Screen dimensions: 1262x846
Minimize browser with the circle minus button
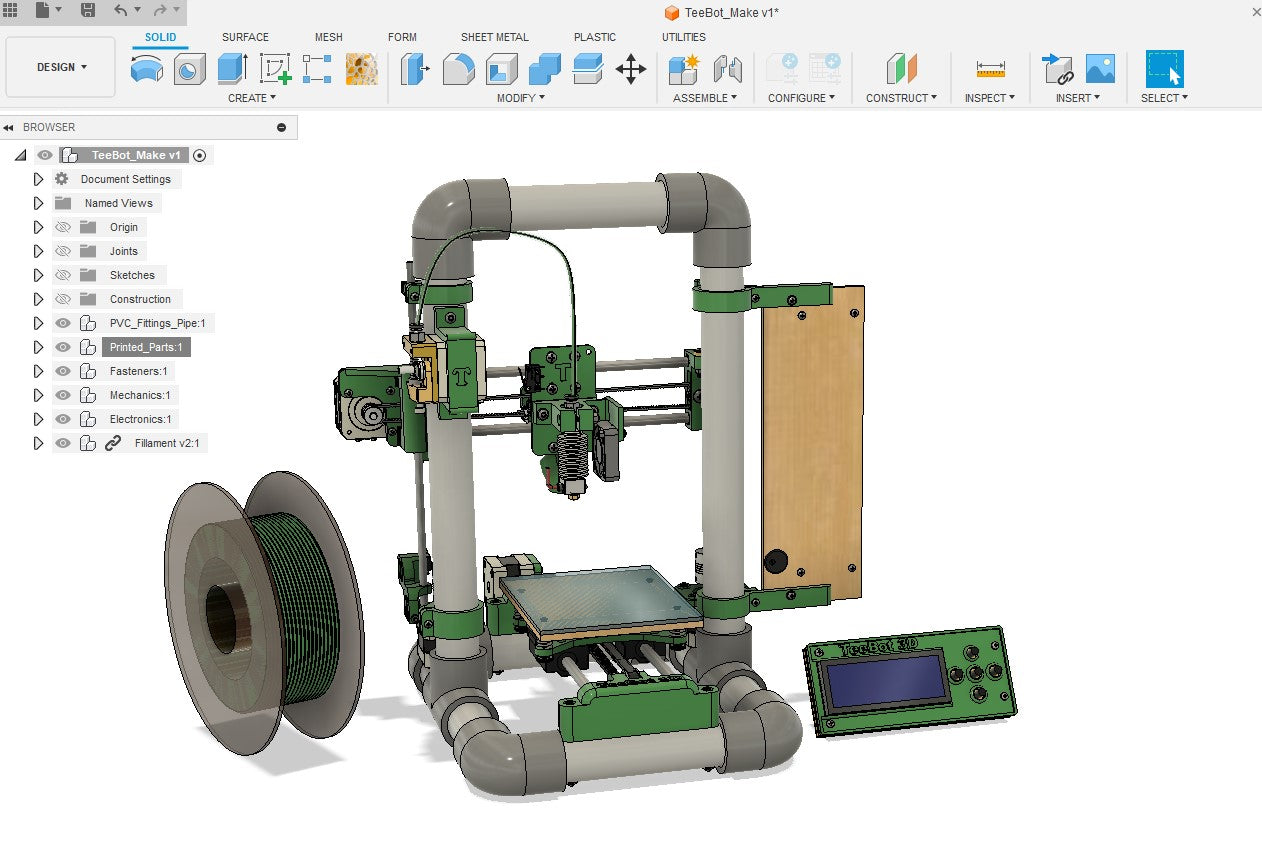click(x=281, y=127)
